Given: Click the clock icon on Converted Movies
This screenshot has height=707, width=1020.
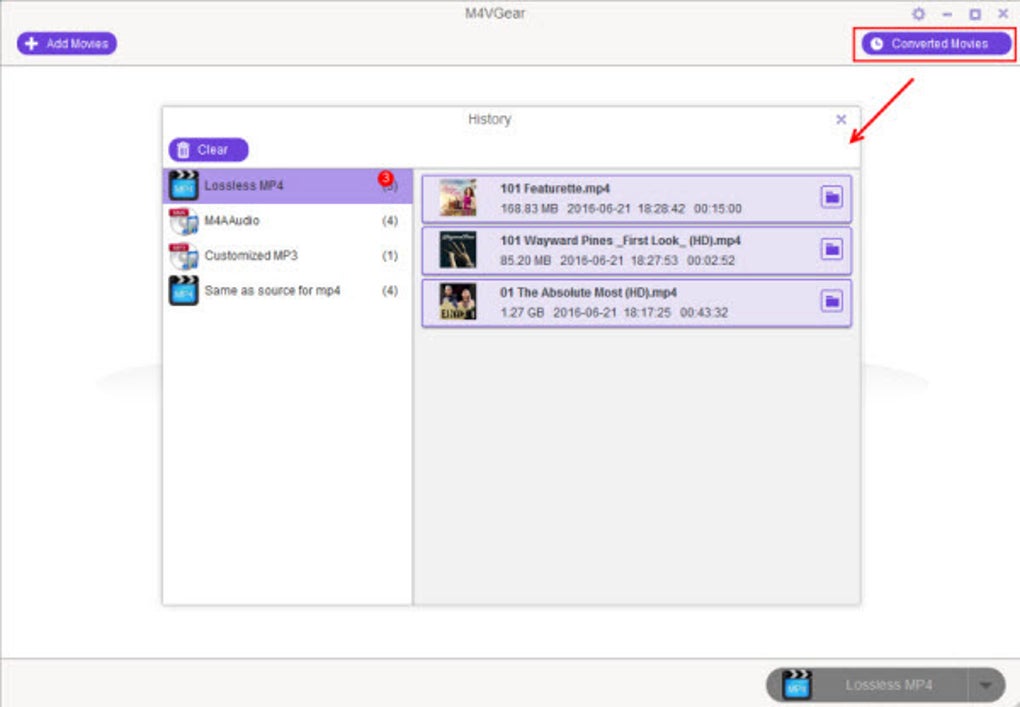Looking at the screenshot, I should tap(877, 44).
